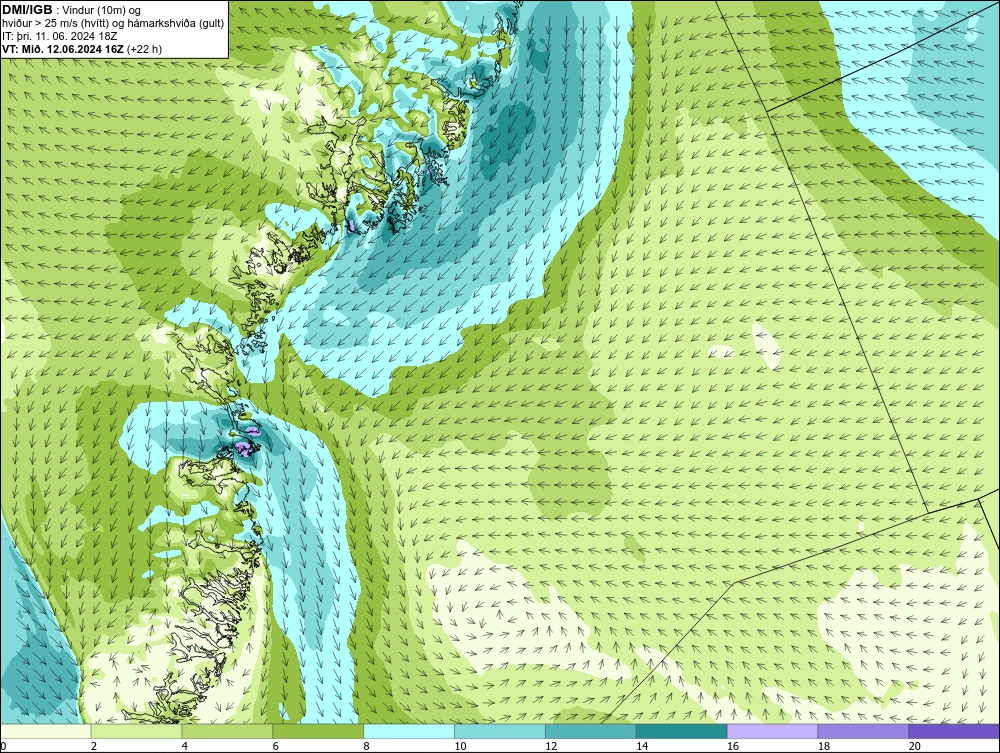Select the 4–6 m/s green legend swatch

tap(227, 731)
